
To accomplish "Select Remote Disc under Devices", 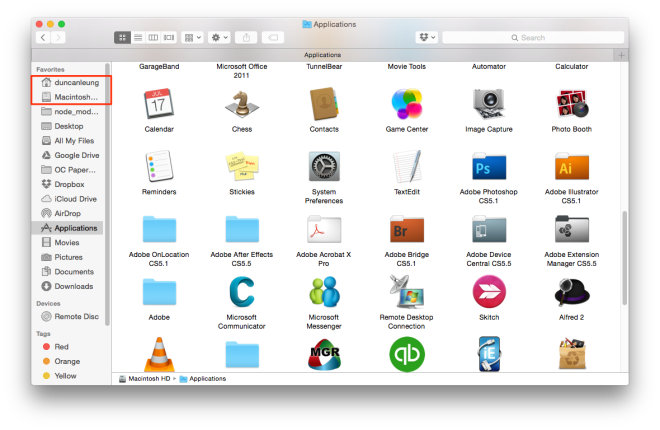I will [x=69, y=316].
